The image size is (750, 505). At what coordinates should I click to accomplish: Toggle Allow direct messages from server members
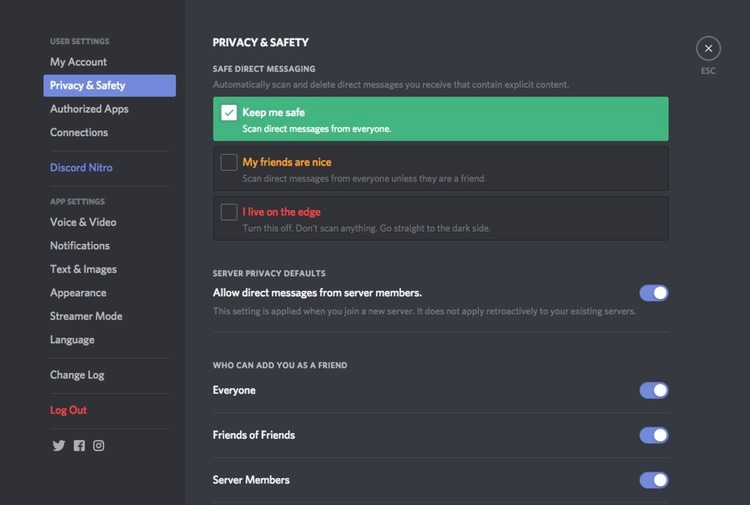point(654,293)
